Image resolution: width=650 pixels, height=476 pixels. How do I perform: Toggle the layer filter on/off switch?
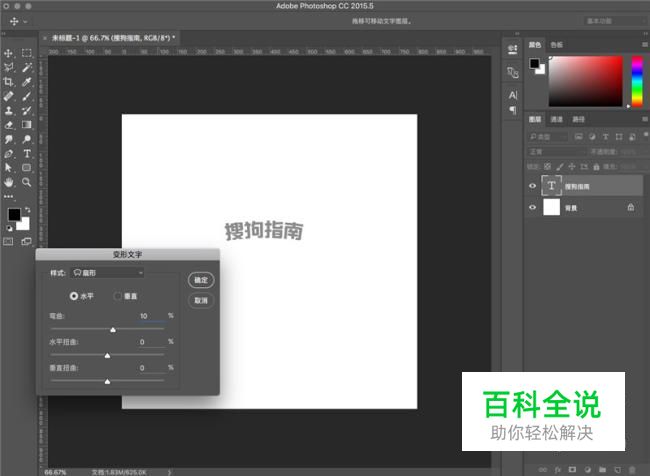point(645,135)
